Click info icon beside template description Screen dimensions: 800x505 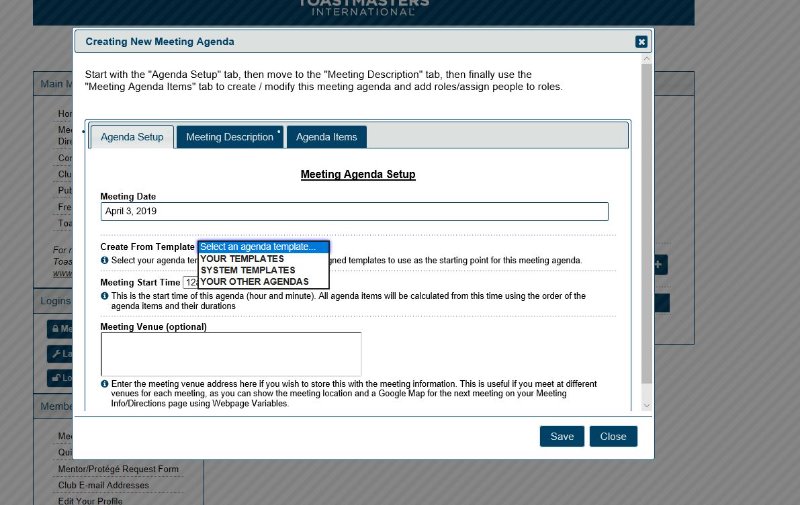pyautogui.click(x=105, y=260)
